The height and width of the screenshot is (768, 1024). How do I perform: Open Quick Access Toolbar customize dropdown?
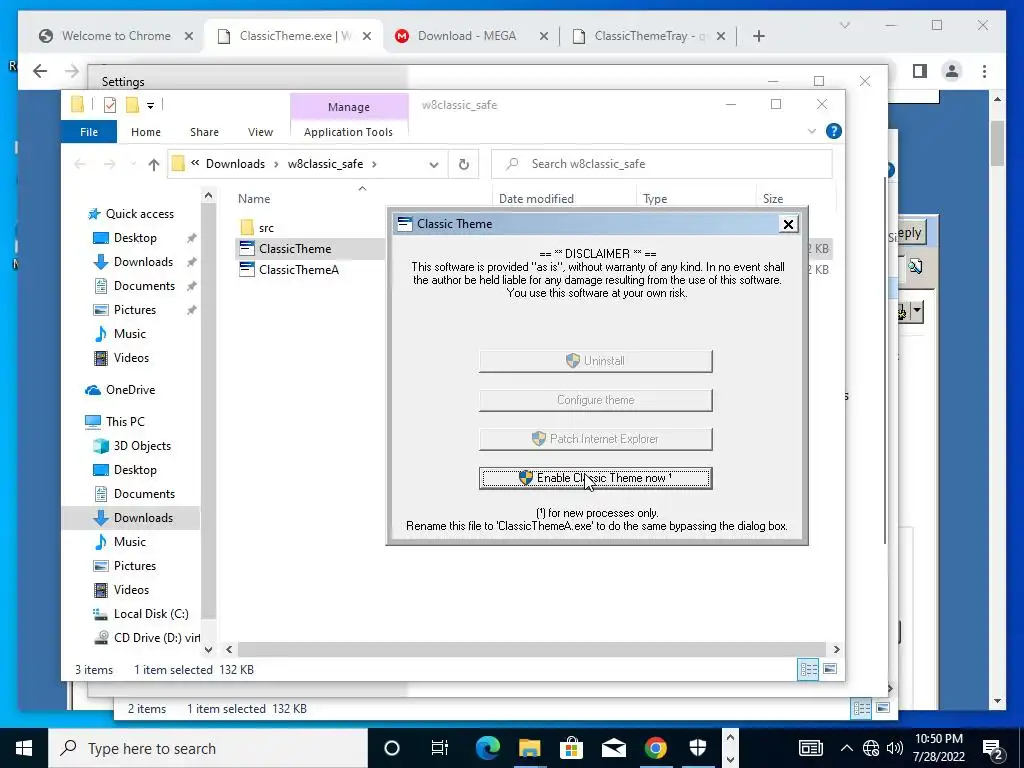tap(150, 104)
